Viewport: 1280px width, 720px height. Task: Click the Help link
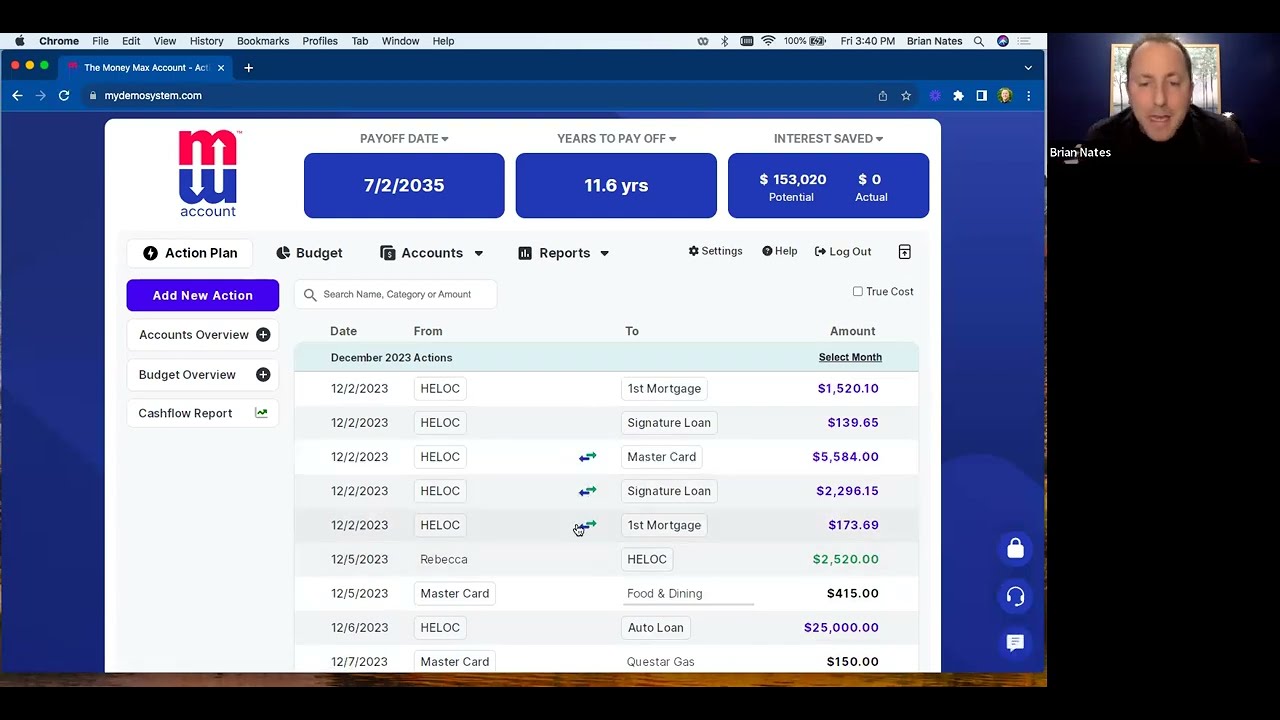(x=780, y=251)
